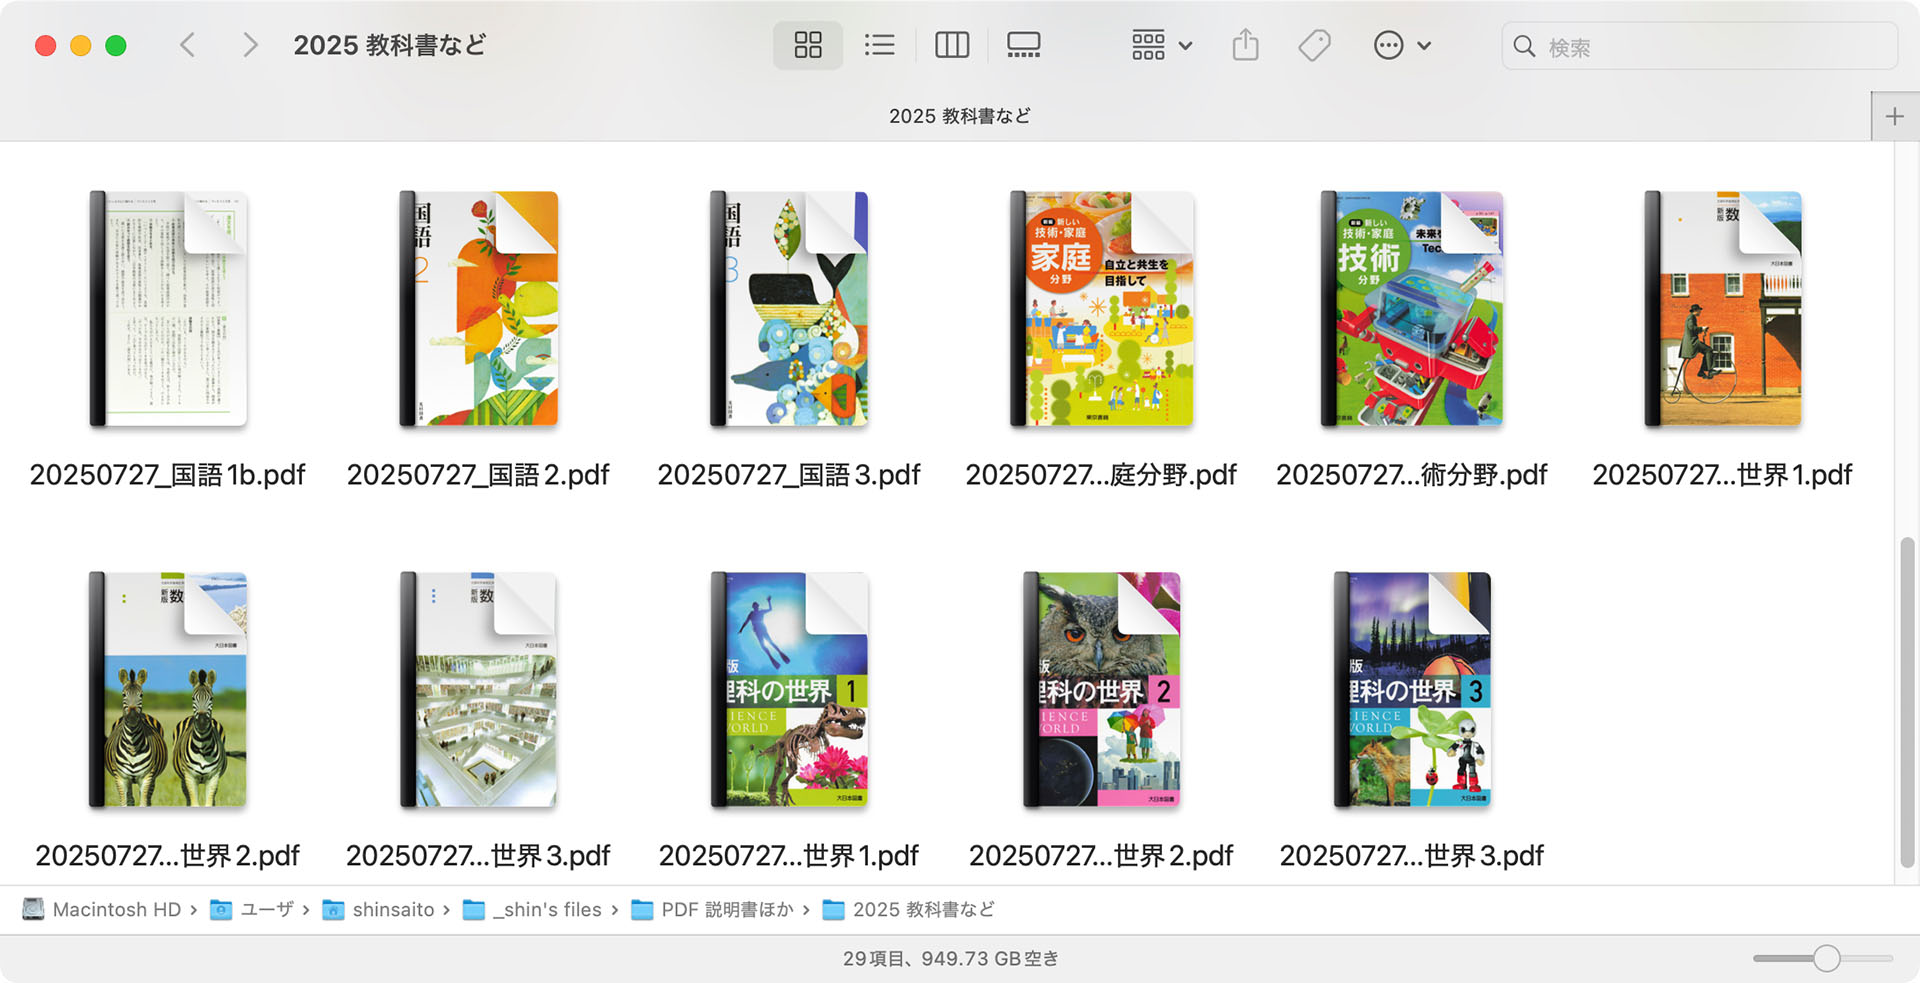Expand the chevron next to the sort icon
1920x983 pixels.
(1184, 45)
